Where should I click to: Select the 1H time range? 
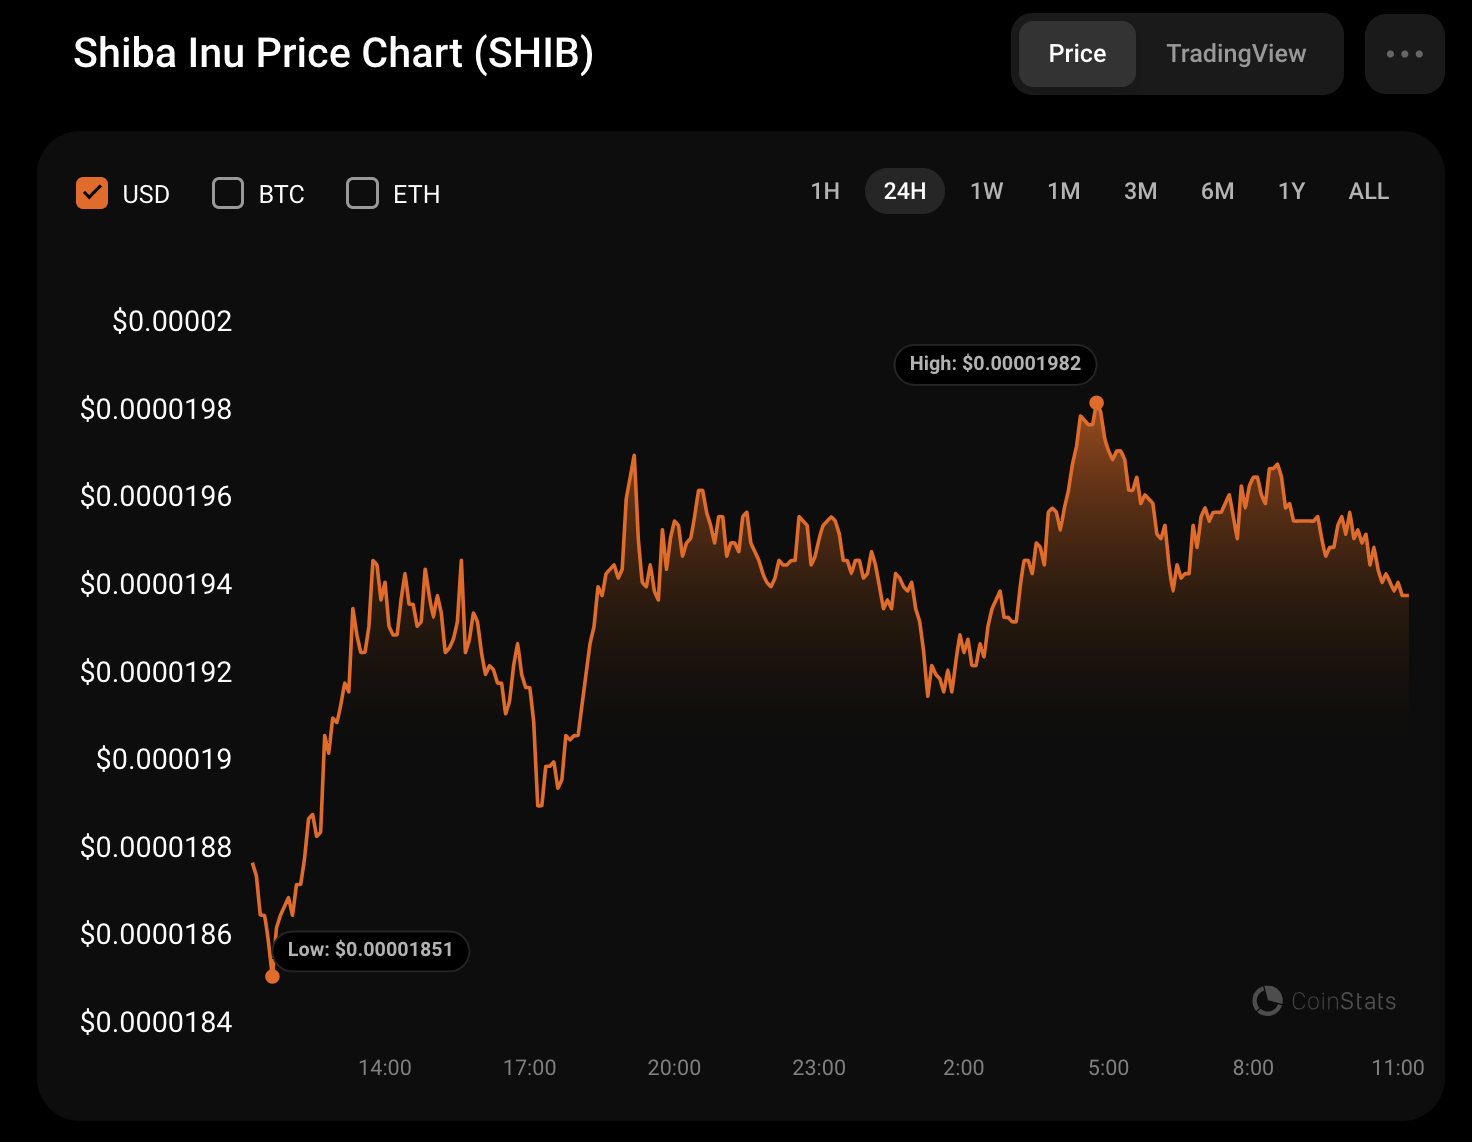(825, 191)
